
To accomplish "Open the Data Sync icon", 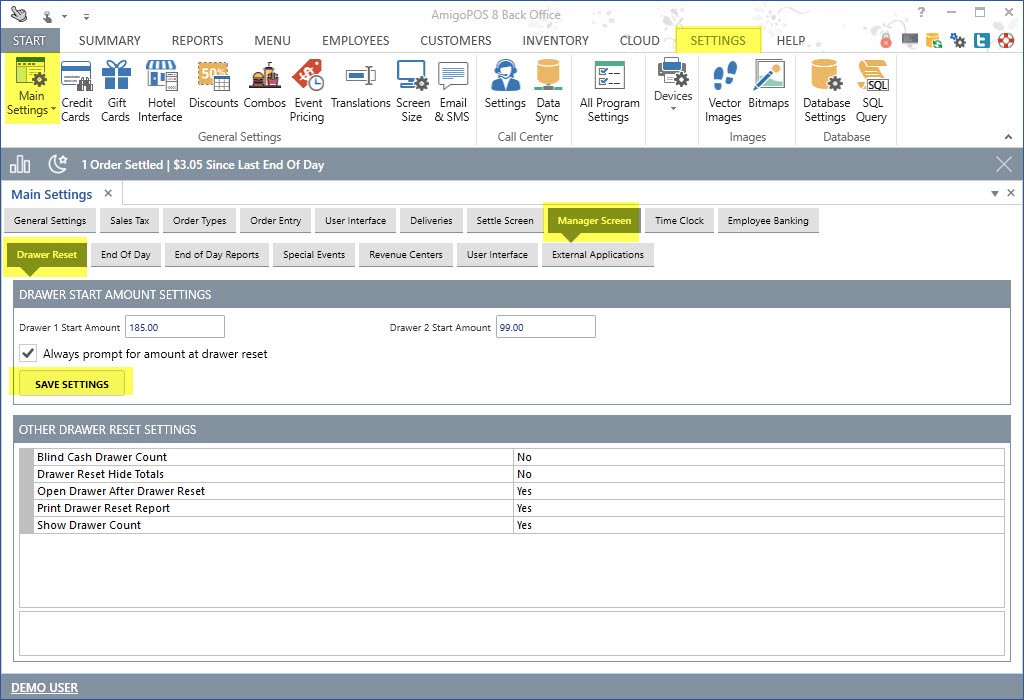I will (x=547, y=89).
